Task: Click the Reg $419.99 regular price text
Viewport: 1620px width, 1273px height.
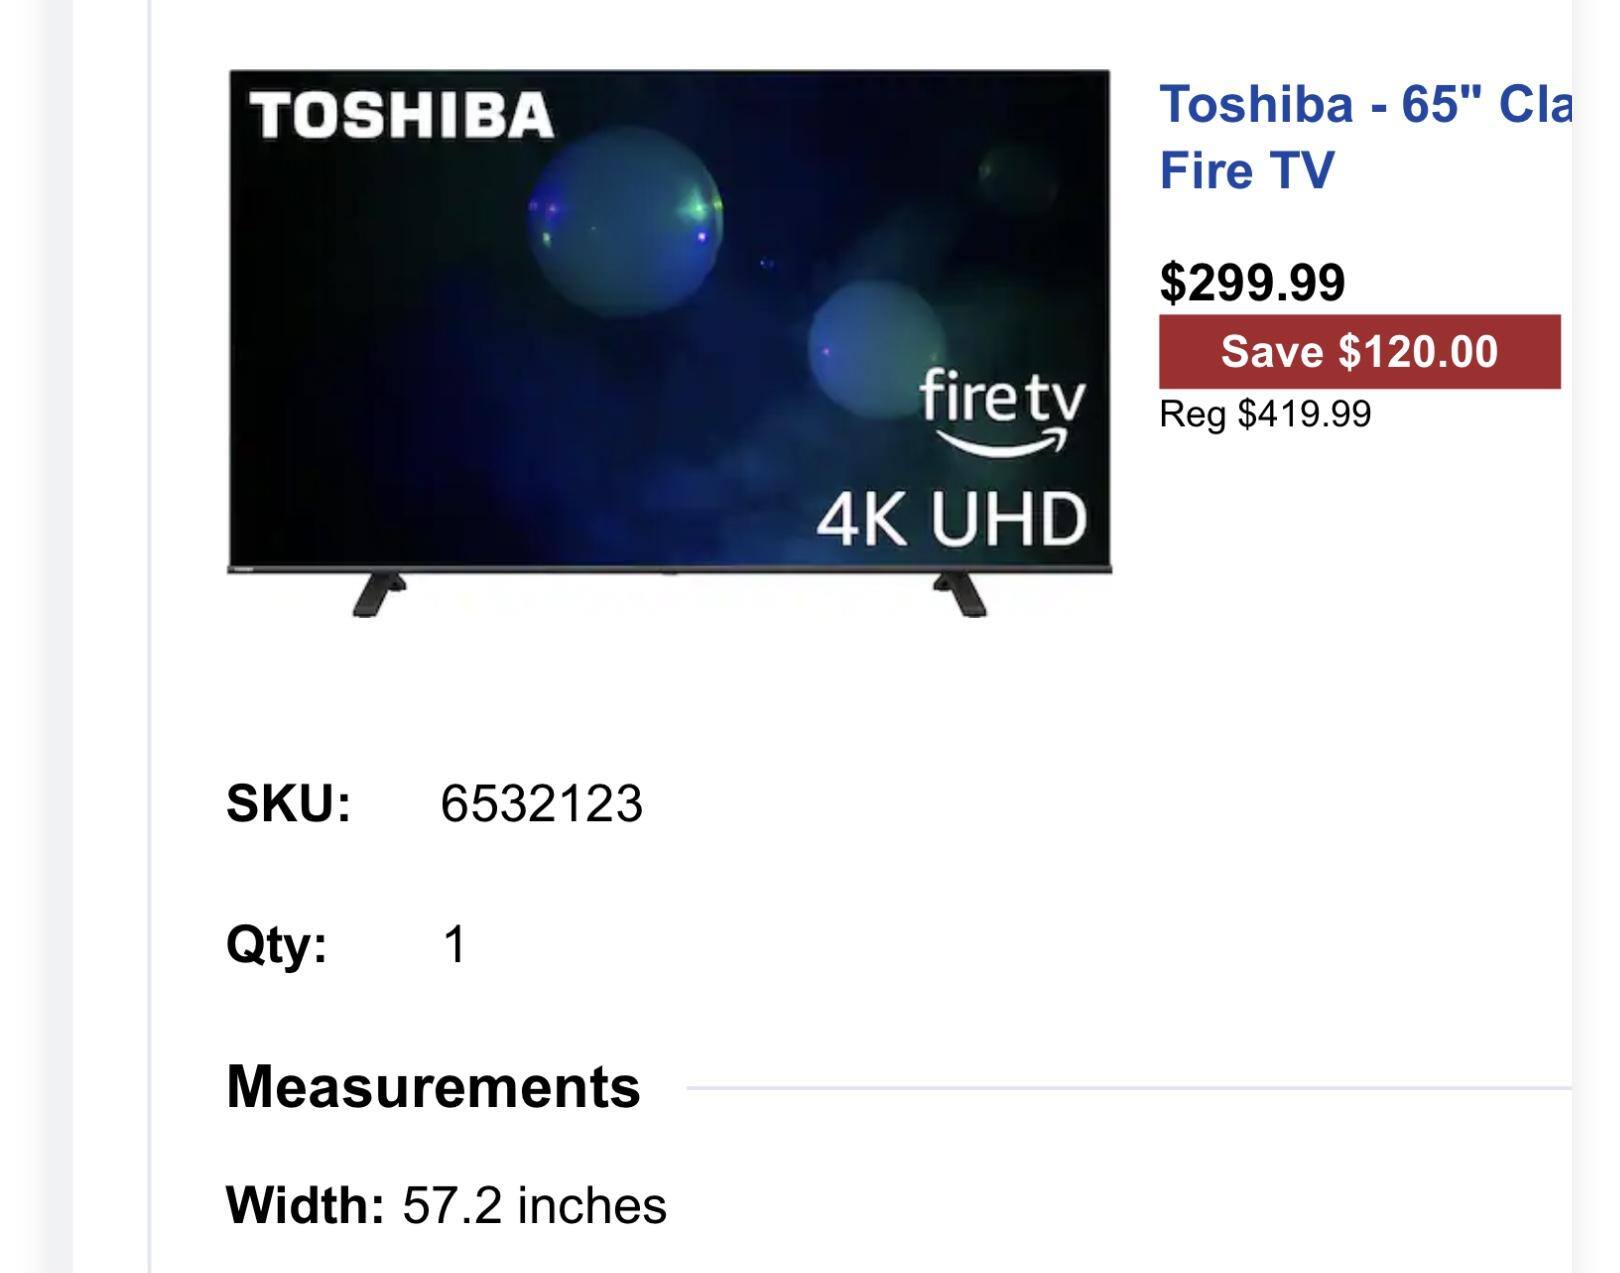Action: pos(1265,414)
